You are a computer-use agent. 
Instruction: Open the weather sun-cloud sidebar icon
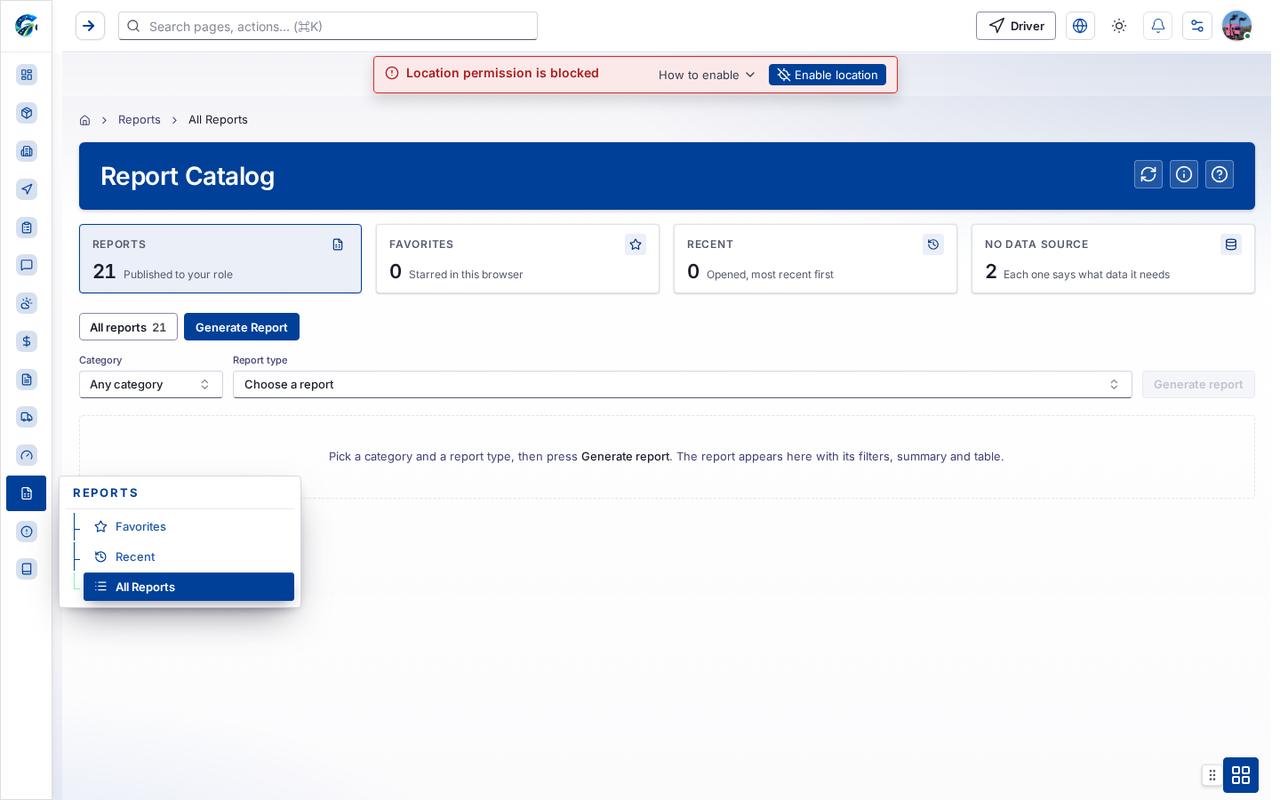pyautogui.click(x=27, y=303)
